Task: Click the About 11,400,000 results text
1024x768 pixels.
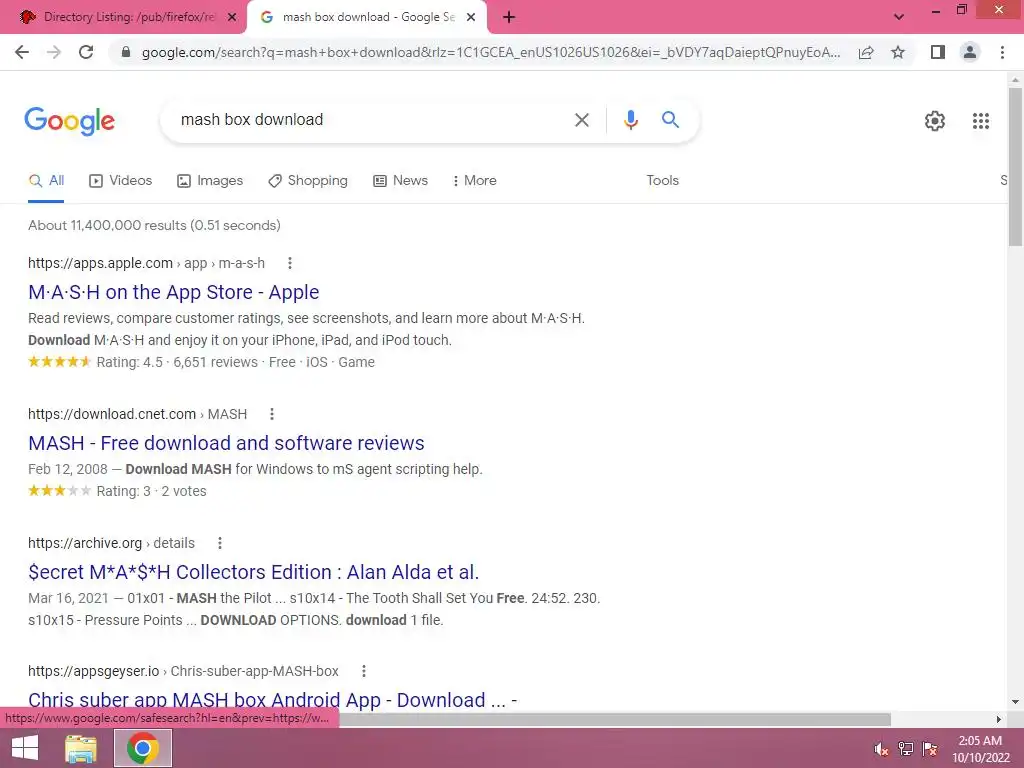Action: 154,225
